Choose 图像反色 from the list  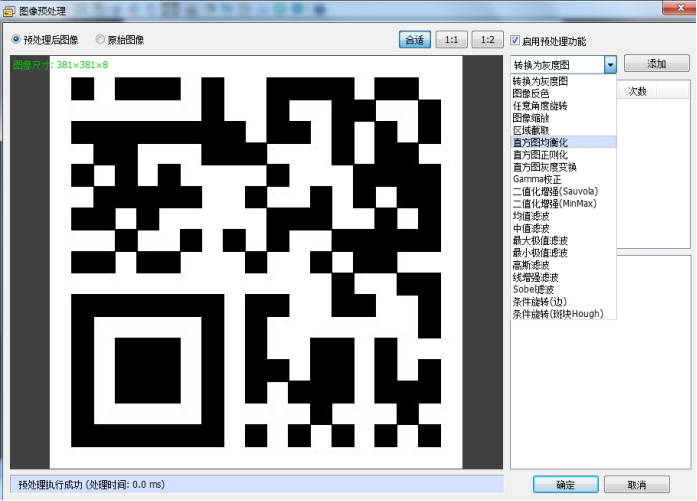[564, 93]
